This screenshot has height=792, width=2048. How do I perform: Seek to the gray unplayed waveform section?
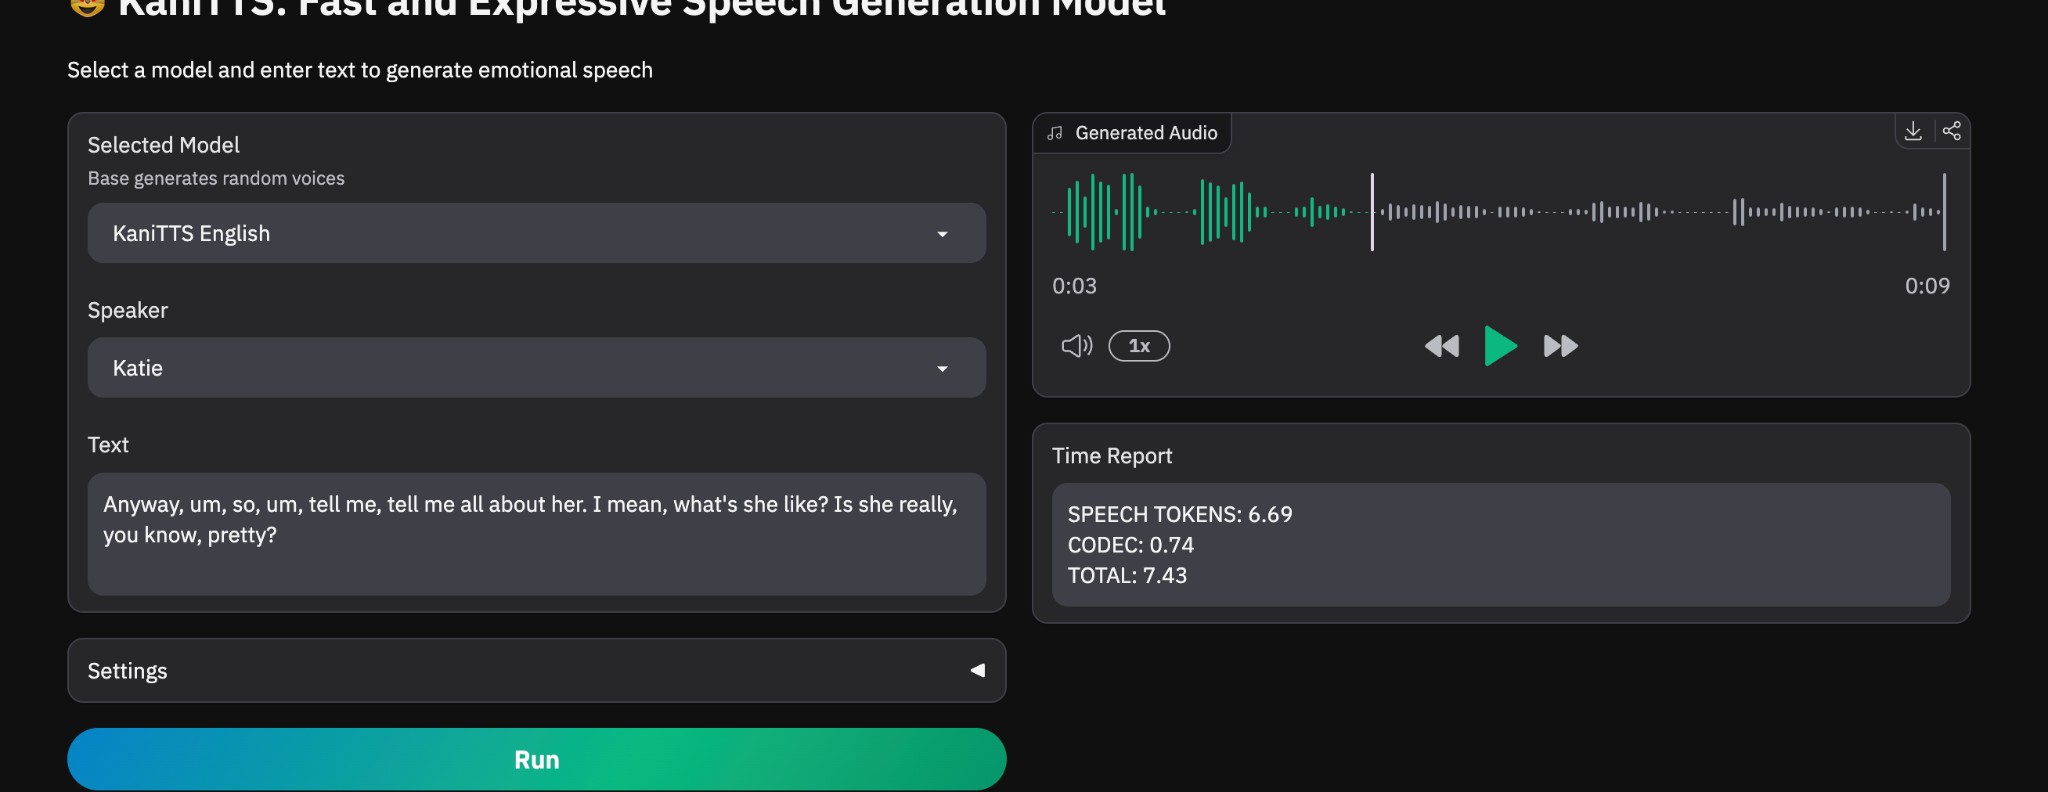pyautogui.click(x=1650, y=212)
